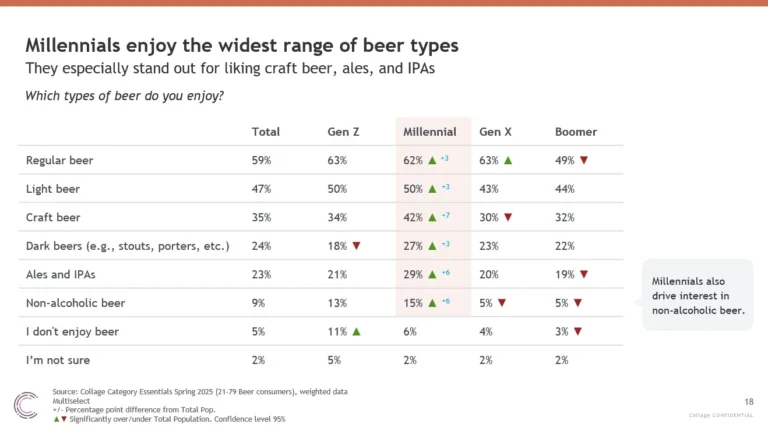Viewport: 768px width, 431px height.
Task: Select the Millennial column header
Action: coord(430,132)
